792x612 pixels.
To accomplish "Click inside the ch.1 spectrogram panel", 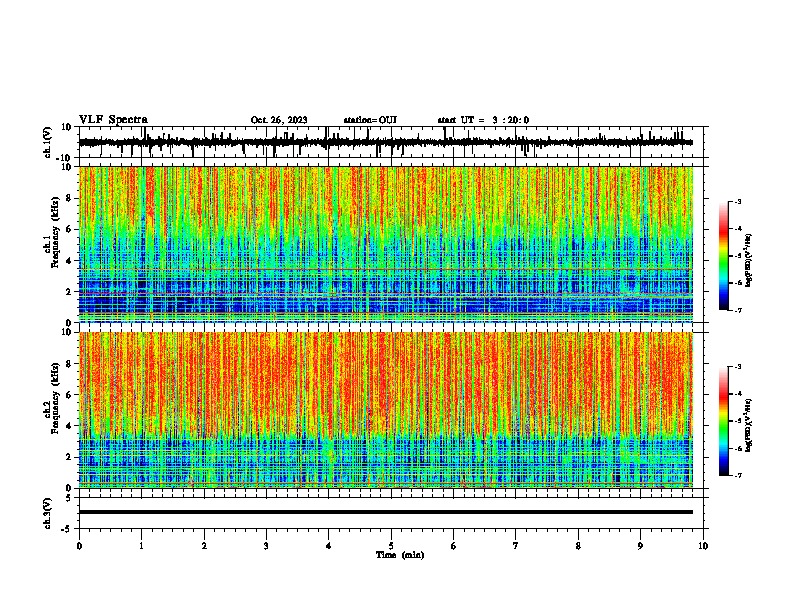I will pos(386,244).
